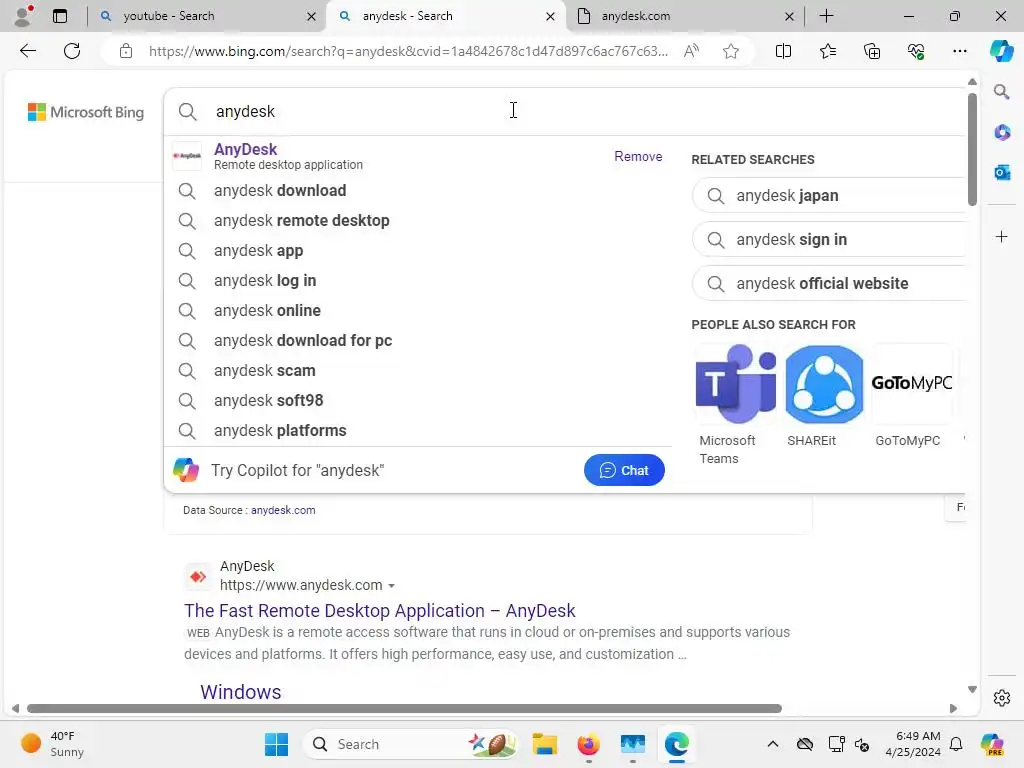Add a sidebar app with plus icon

pos(1002,236)
